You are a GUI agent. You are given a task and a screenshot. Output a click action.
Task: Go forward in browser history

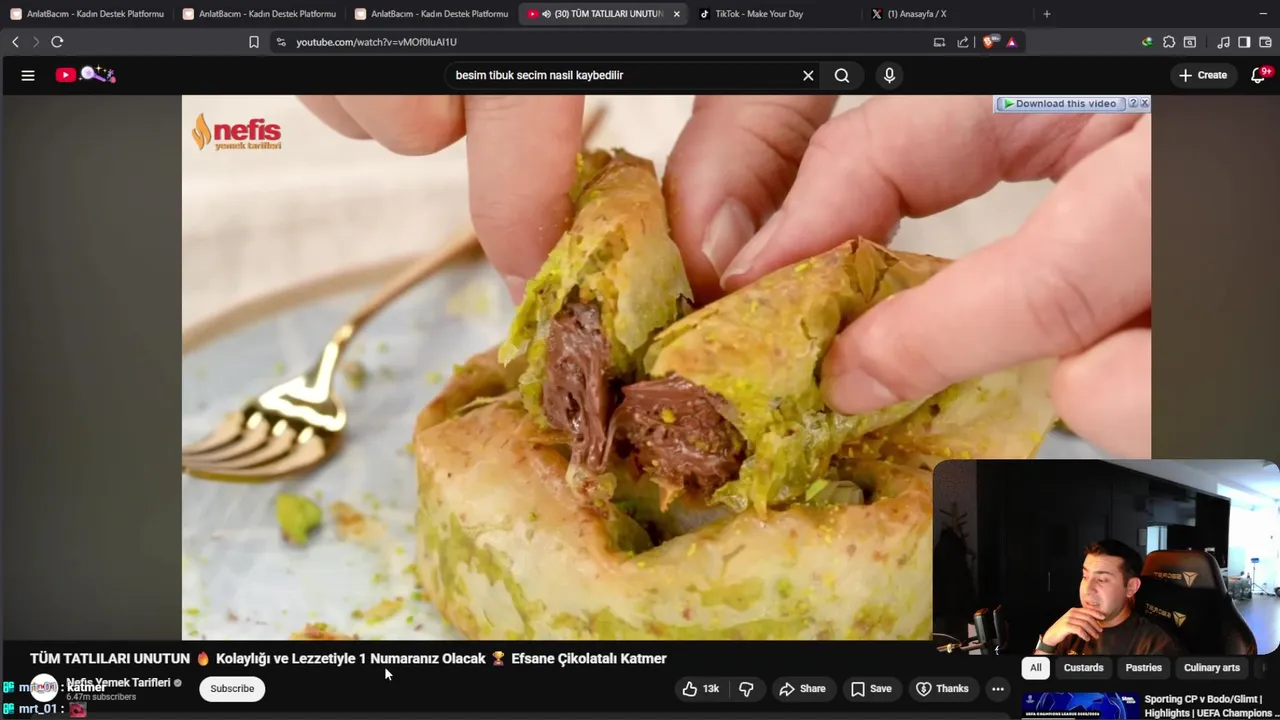click(36, 42)
